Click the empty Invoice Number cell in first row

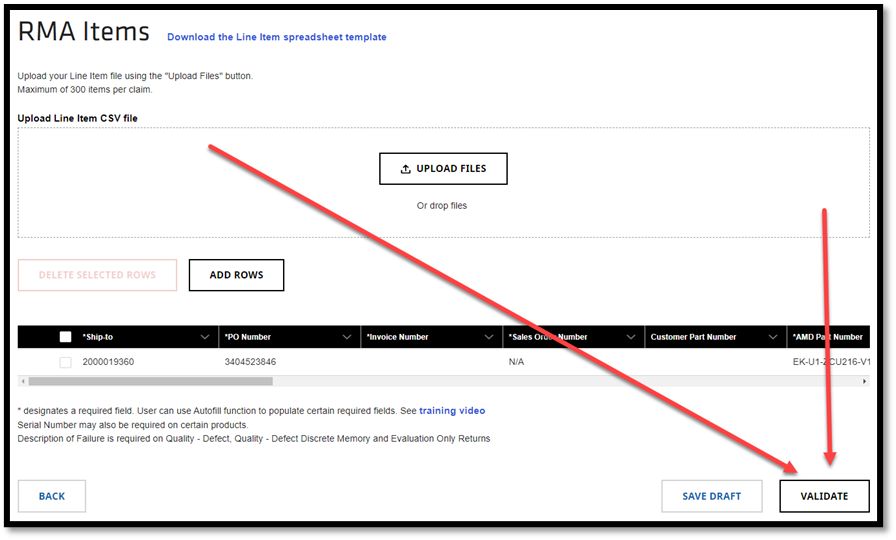[x=431, y=362]
